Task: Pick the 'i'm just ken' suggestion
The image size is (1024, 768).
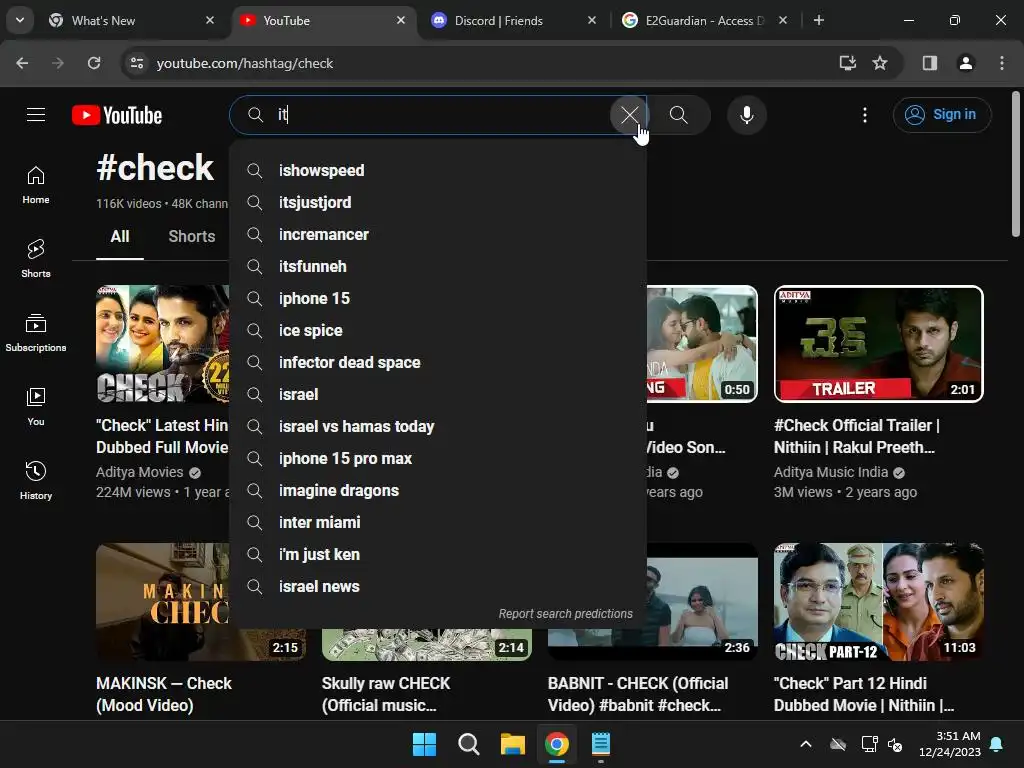Action: [438, 554]
